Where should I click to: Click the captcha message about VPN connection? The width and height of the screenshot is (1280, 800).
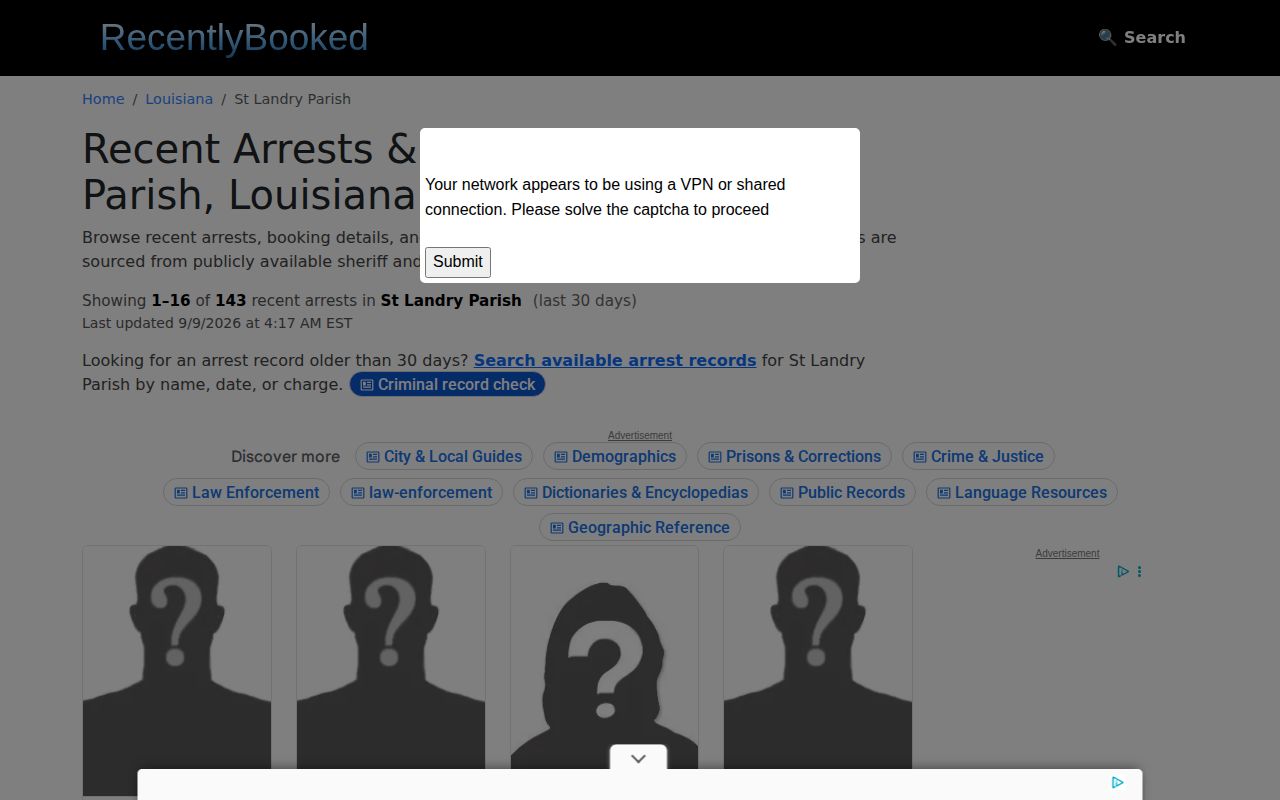pyautogui.click(x=605, y=197)
